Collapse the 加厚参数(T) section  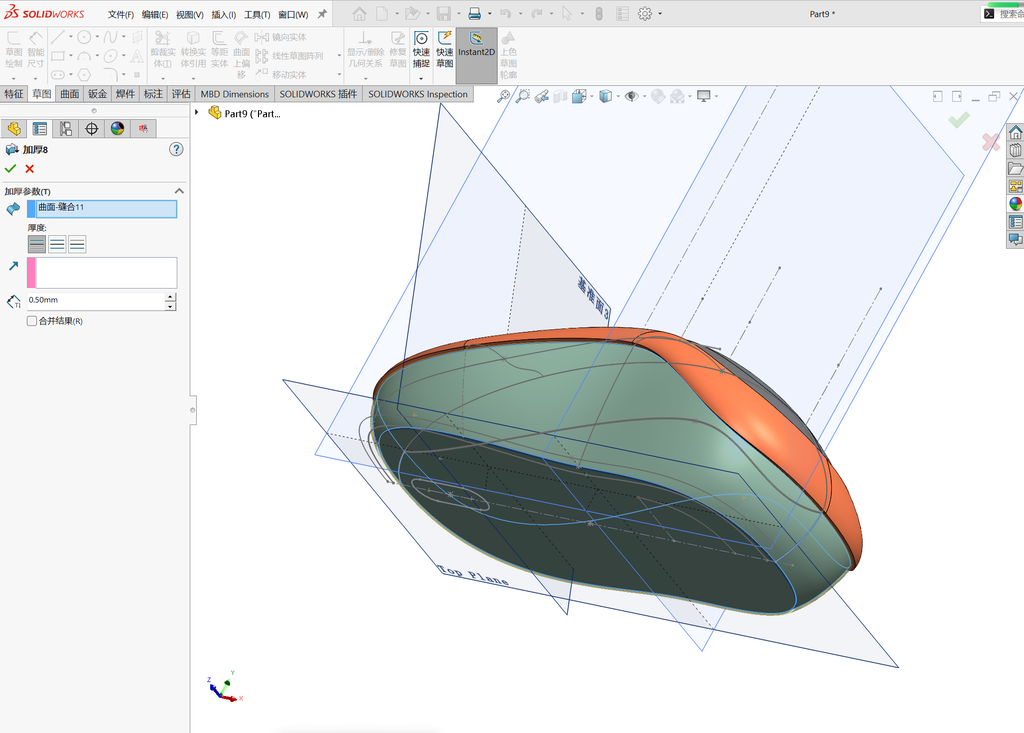[179, 191]
